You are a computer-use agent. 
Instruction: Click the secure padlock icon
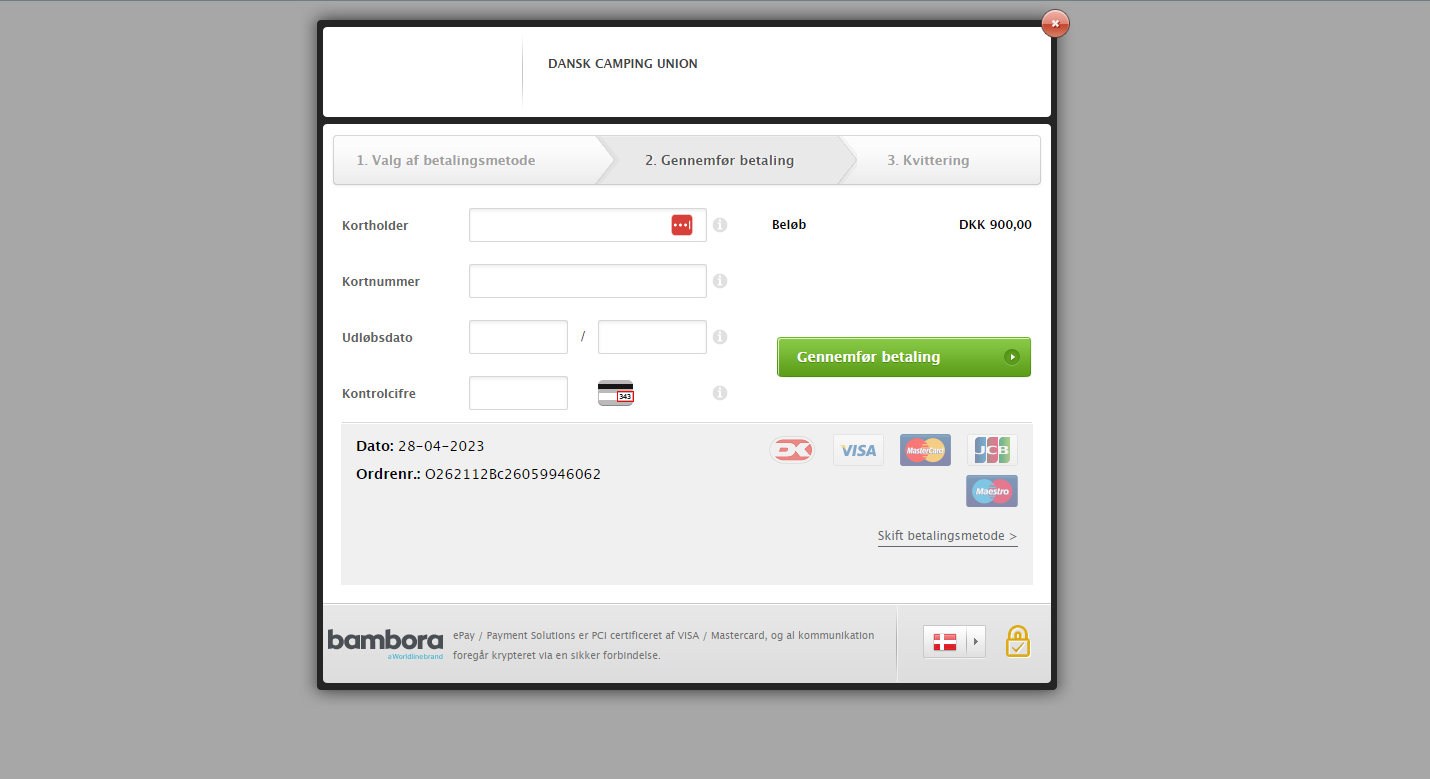point(1017,642)
